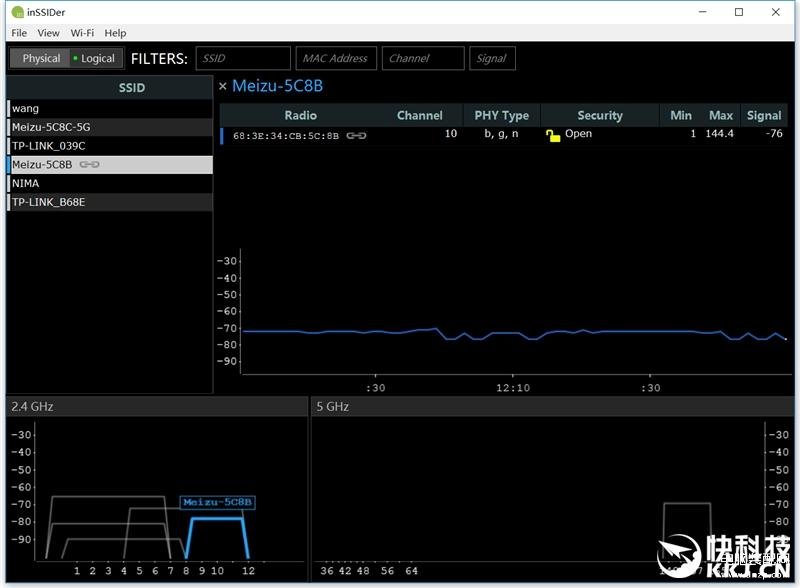Click the b, g, n PHY type cell

pos(501,134)
